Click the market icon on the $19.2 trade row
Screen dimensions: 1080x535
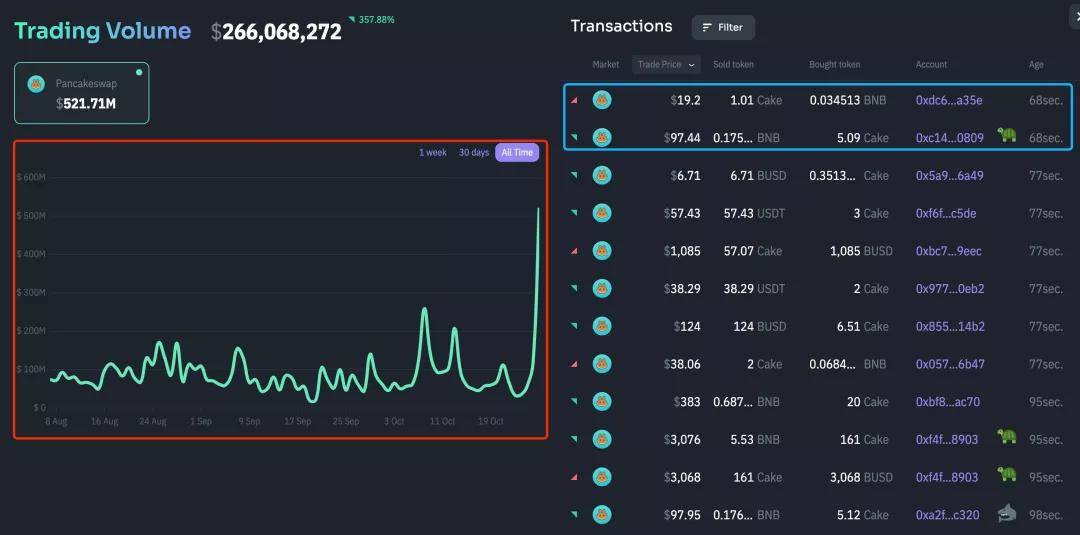coord(602,100)
